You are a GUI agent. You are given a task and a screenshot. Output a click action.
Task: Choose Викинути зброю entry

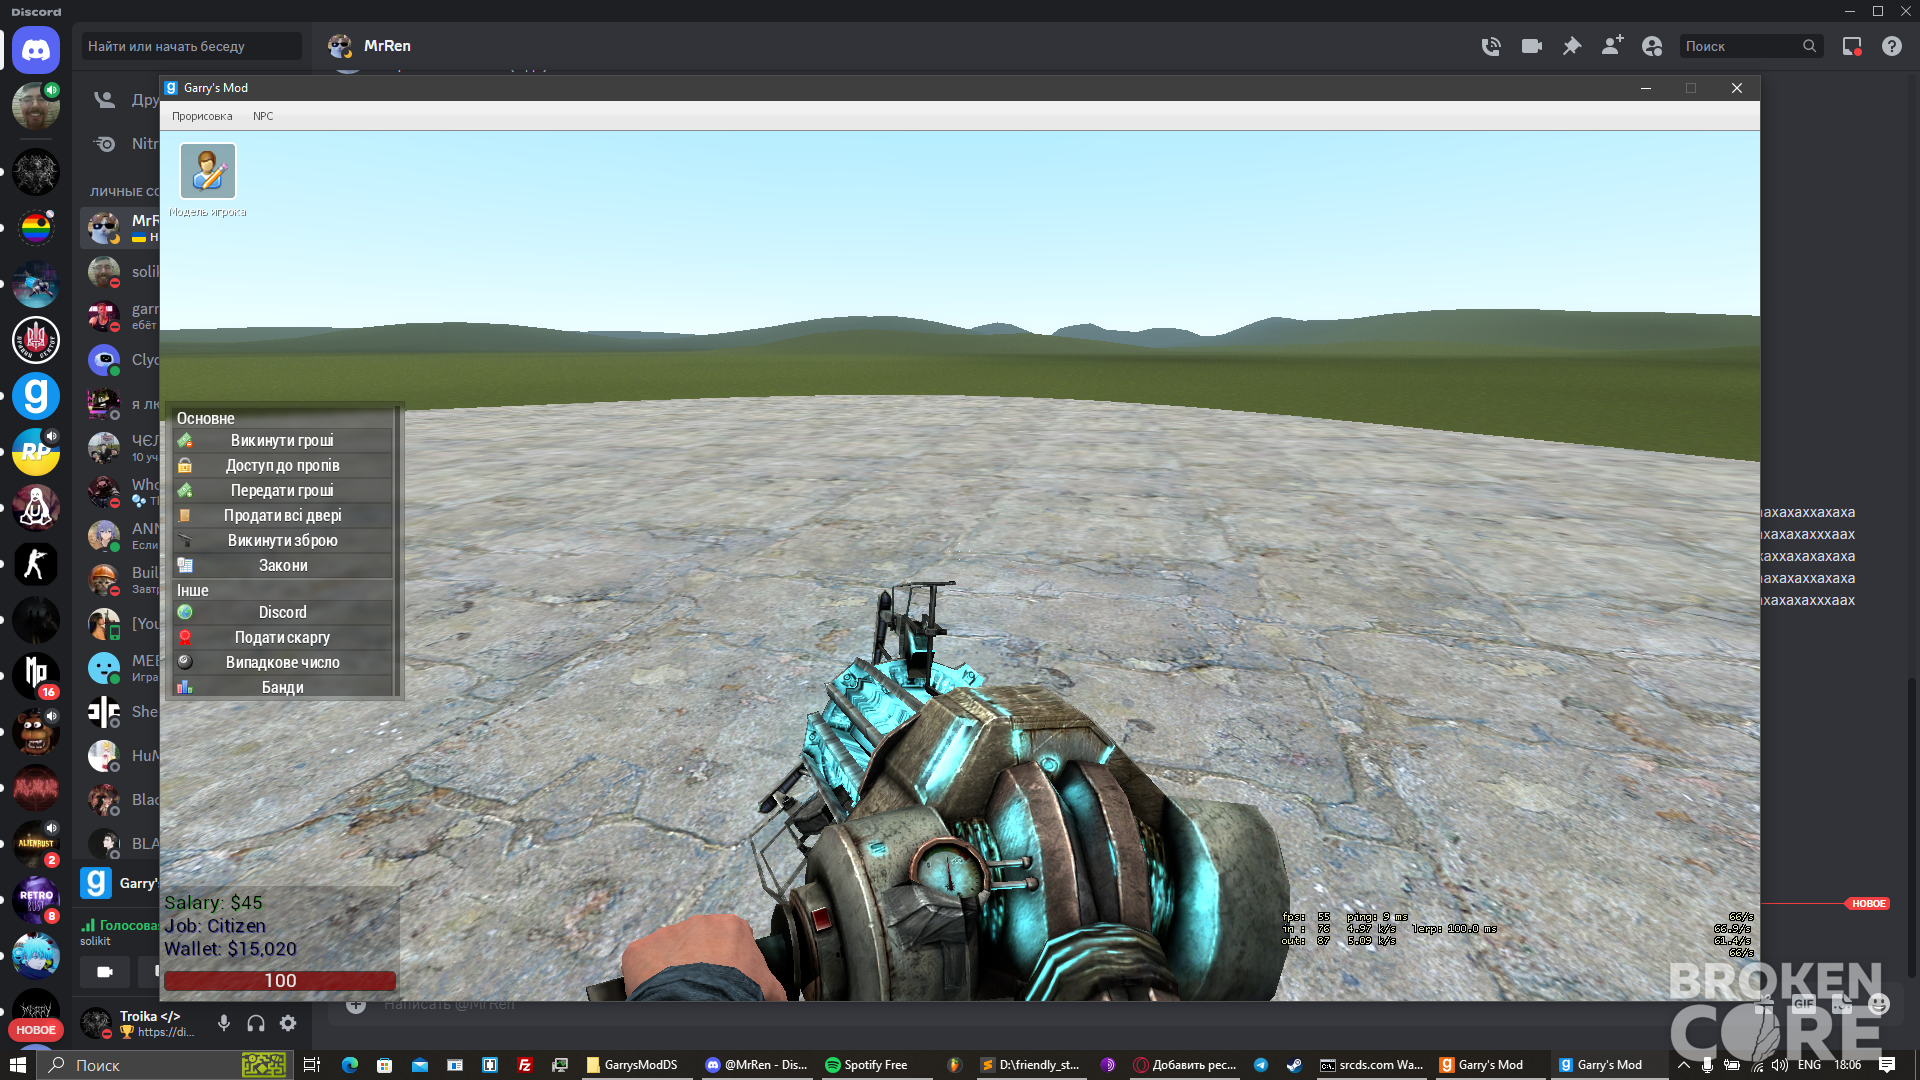tap(283, 541)
